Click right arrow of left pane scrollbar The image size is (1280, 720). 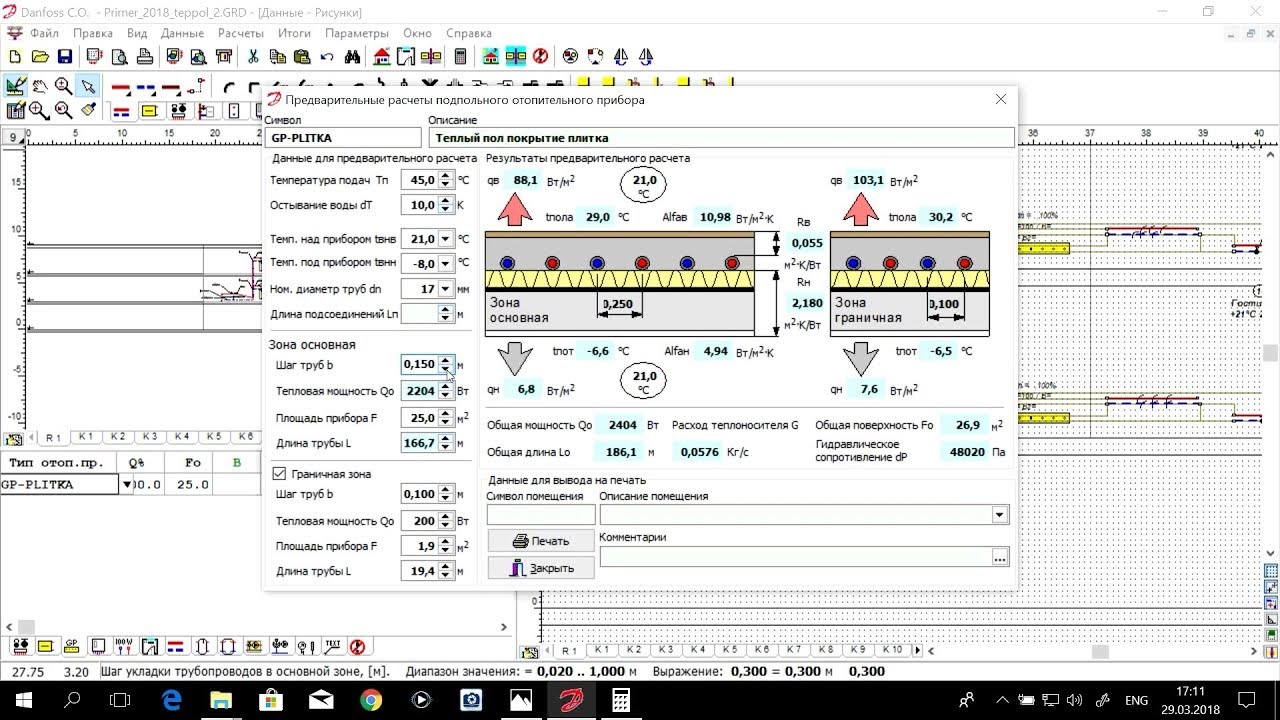(505, 627)
